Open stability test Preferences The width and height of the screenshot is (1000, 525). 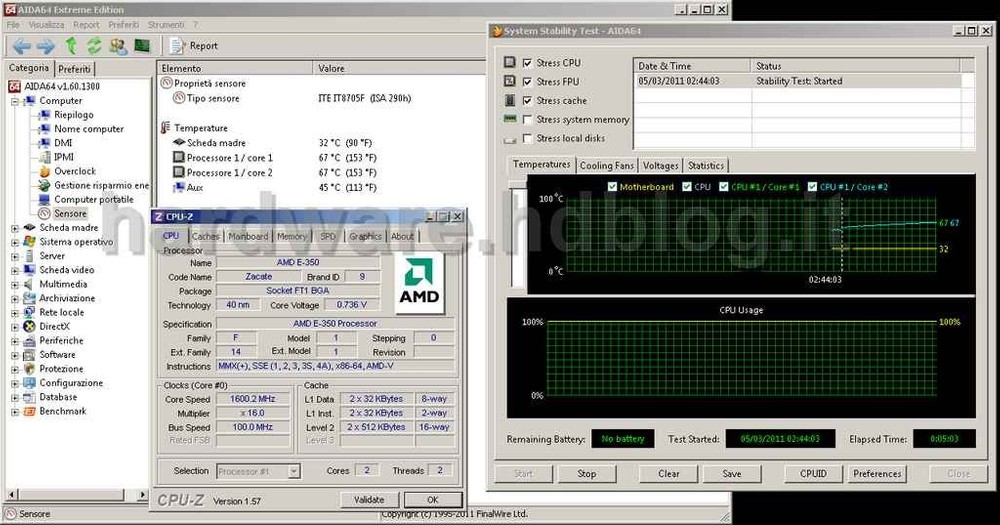pyautogui.click(x=877, y=474)
